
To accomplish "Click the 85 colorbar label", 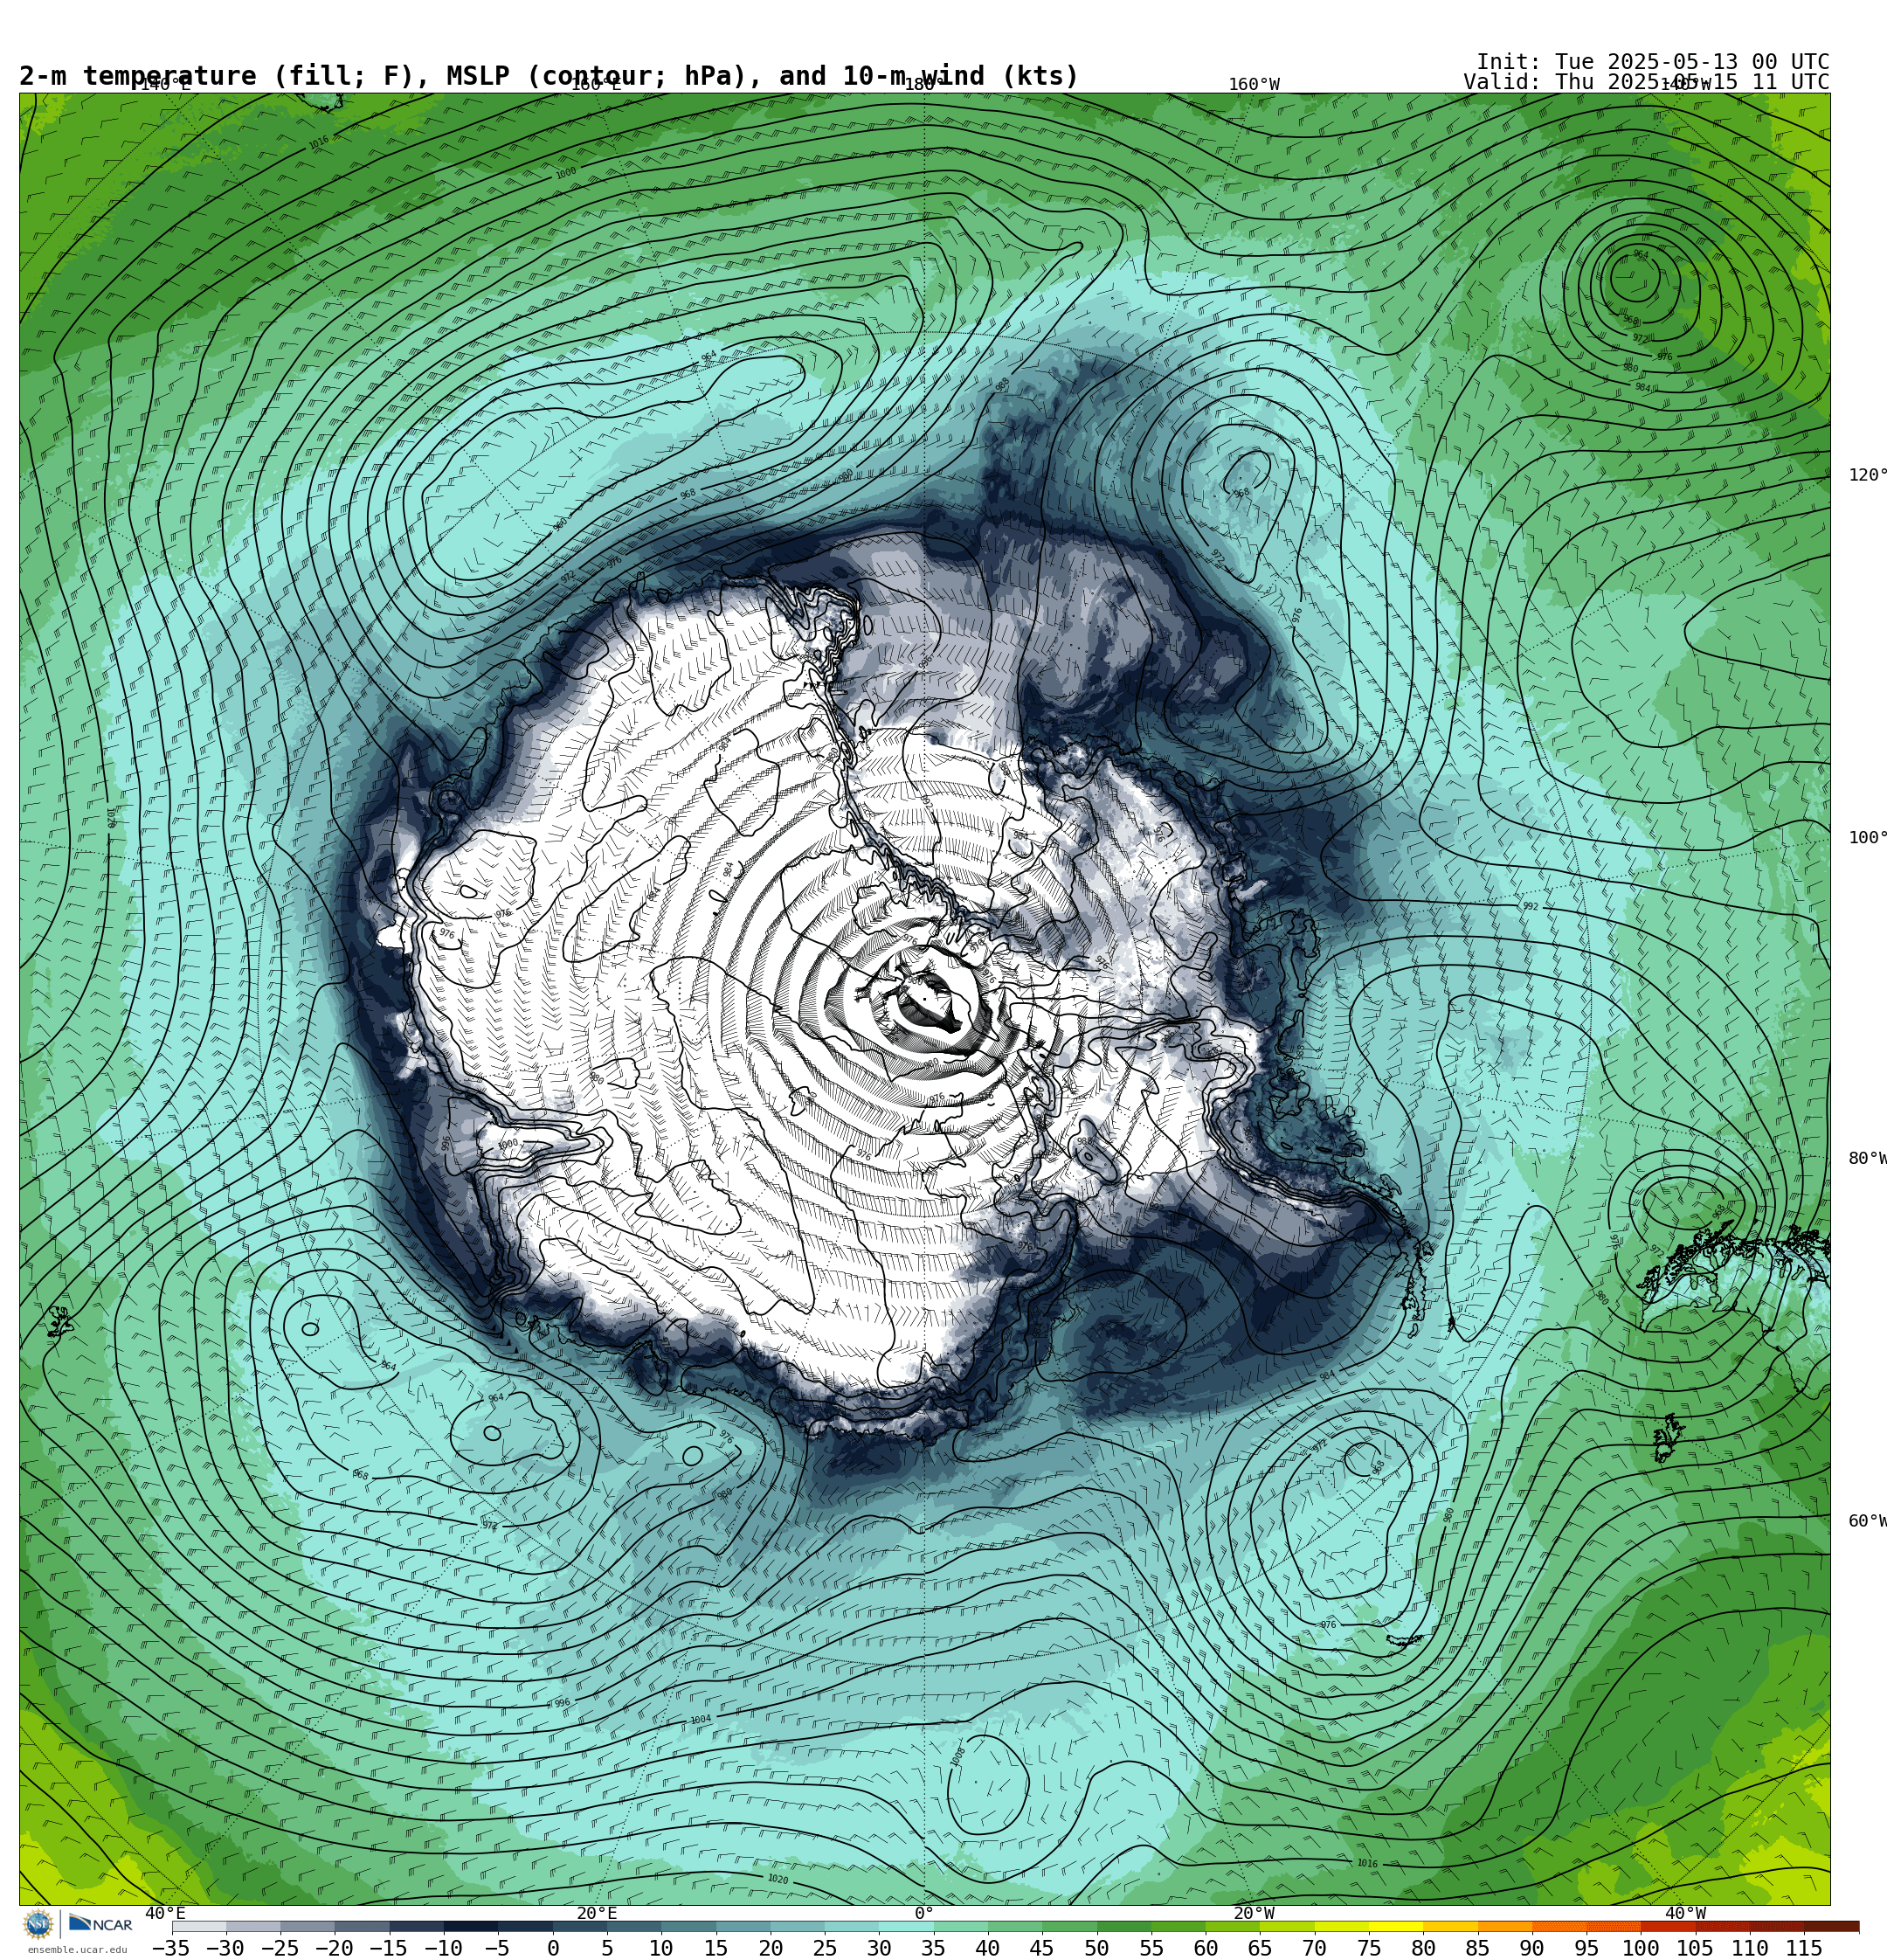I will coord(1478,1948).
